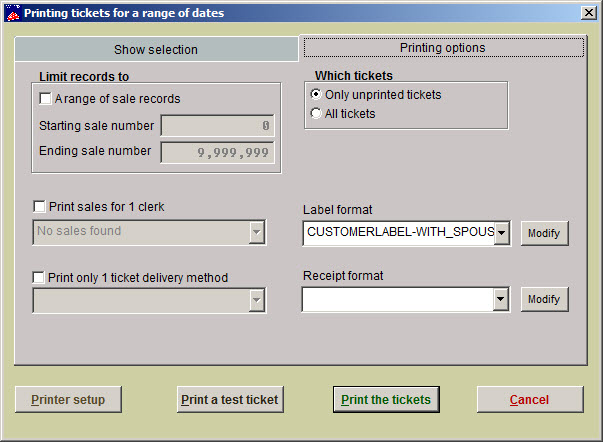Switch to the Show selection tab
This screenshot has height=442, width=603.
(x=156, y=49)
